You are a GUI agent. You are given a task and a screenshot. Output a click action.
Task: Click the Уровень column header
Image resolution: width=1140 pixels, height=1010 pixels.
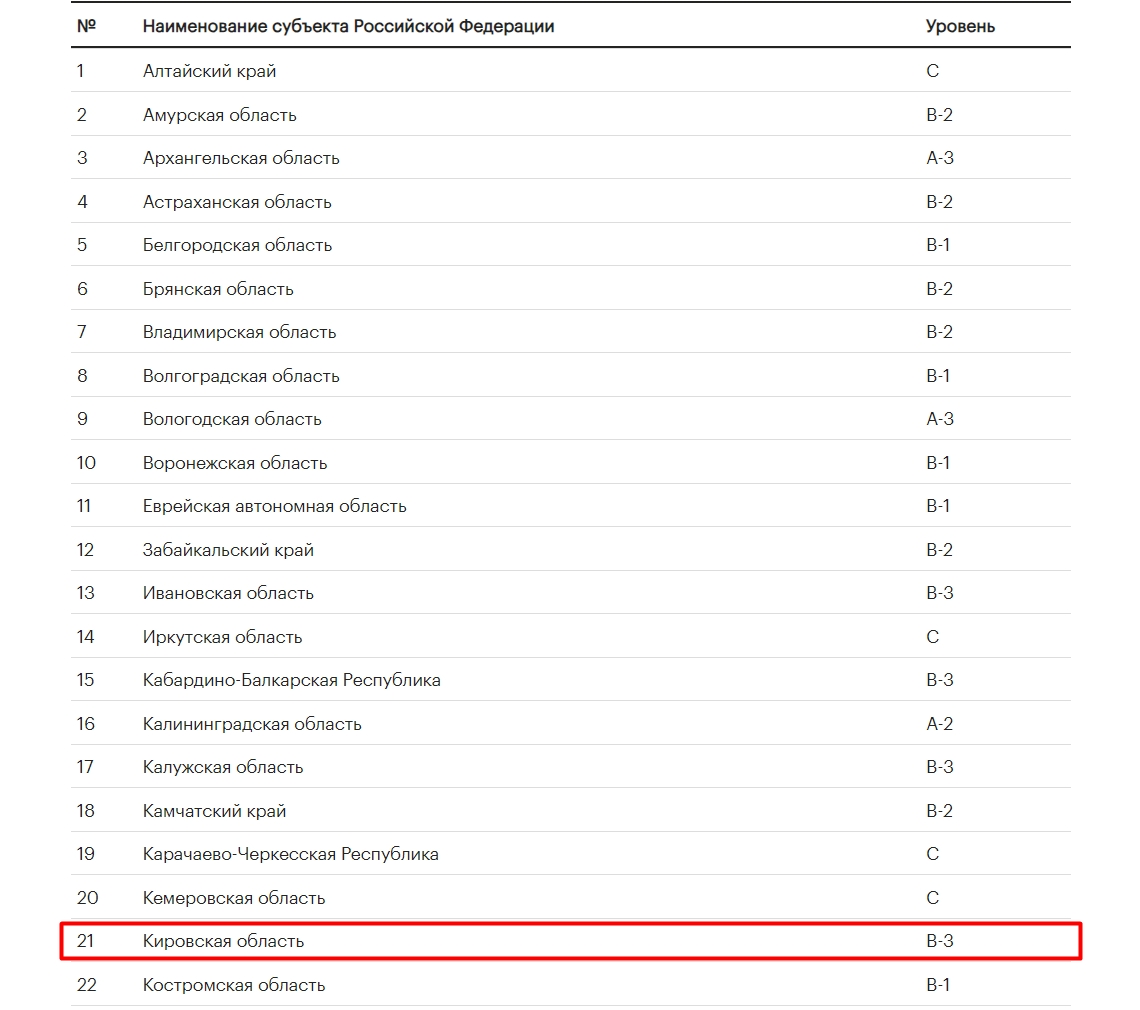[x=960, y=26]
